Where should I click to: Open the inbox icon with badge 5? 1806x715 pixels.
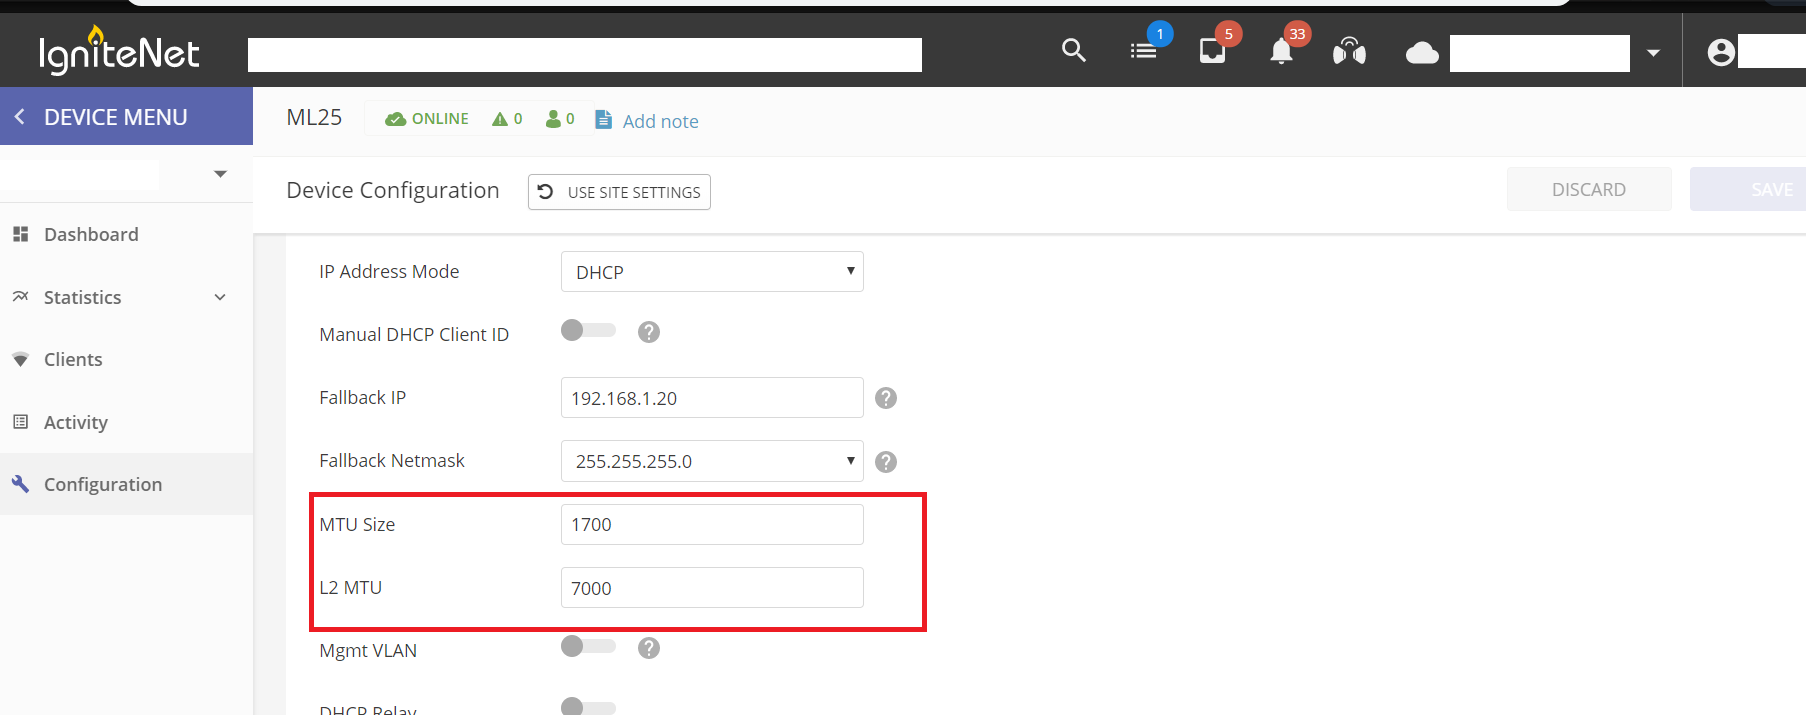click(1212, 50)
